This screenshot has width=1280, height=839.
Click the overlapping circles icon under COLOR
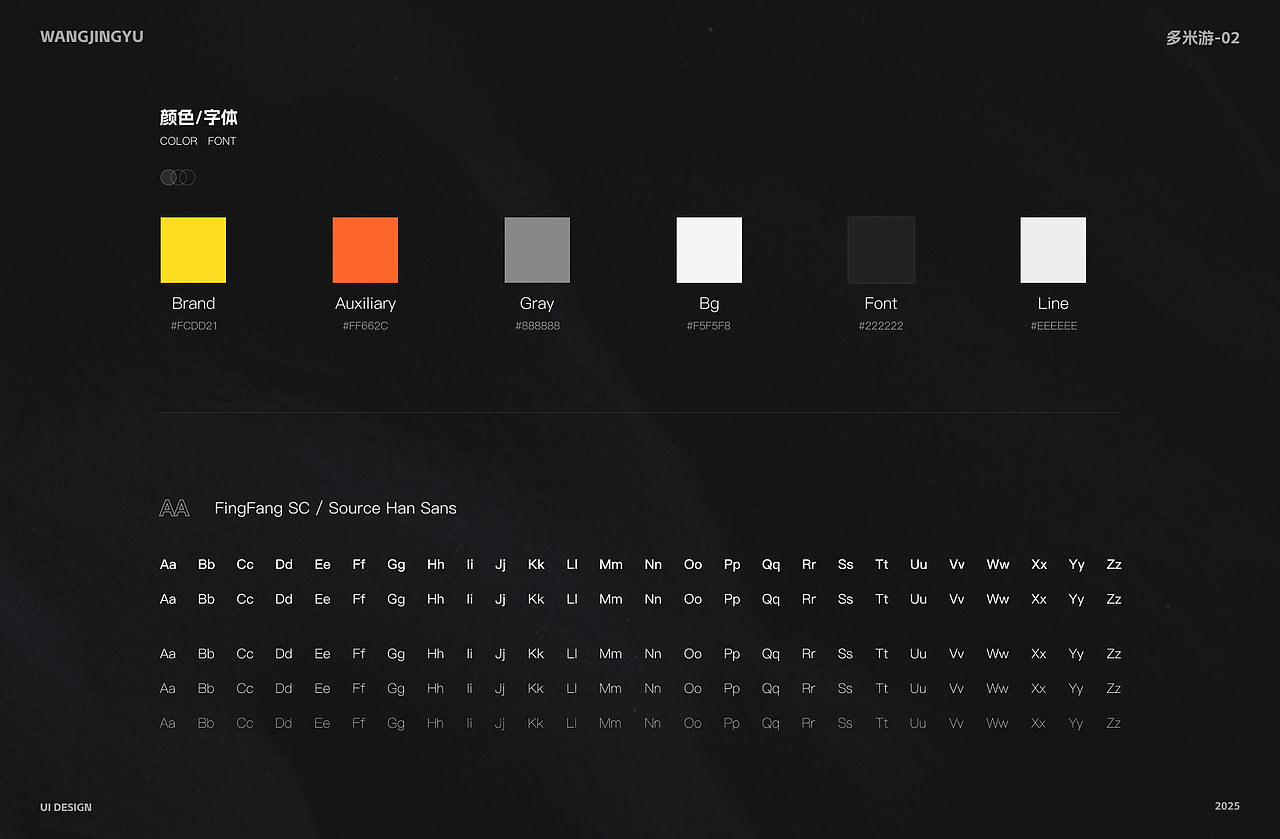tap(178, 177)
